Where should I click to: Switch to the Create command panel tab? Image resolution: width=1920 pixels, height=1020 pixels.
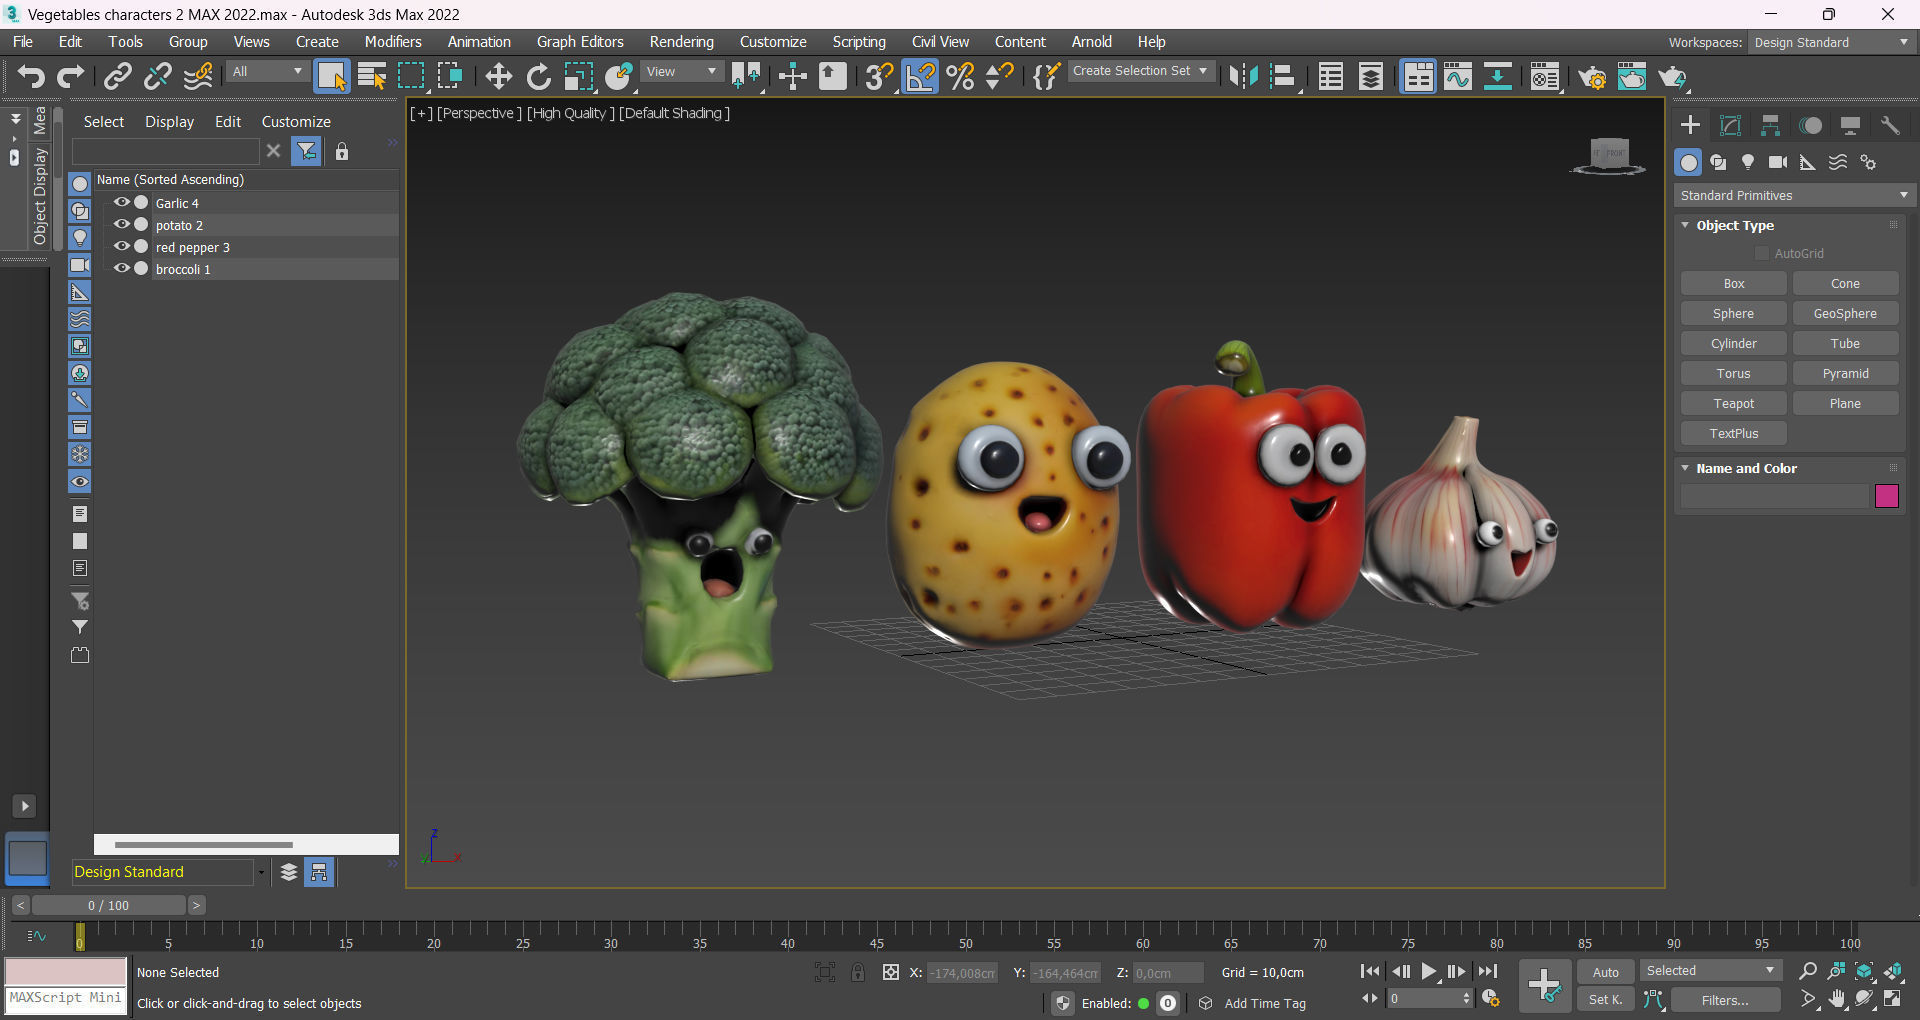tap(1690, 125)
